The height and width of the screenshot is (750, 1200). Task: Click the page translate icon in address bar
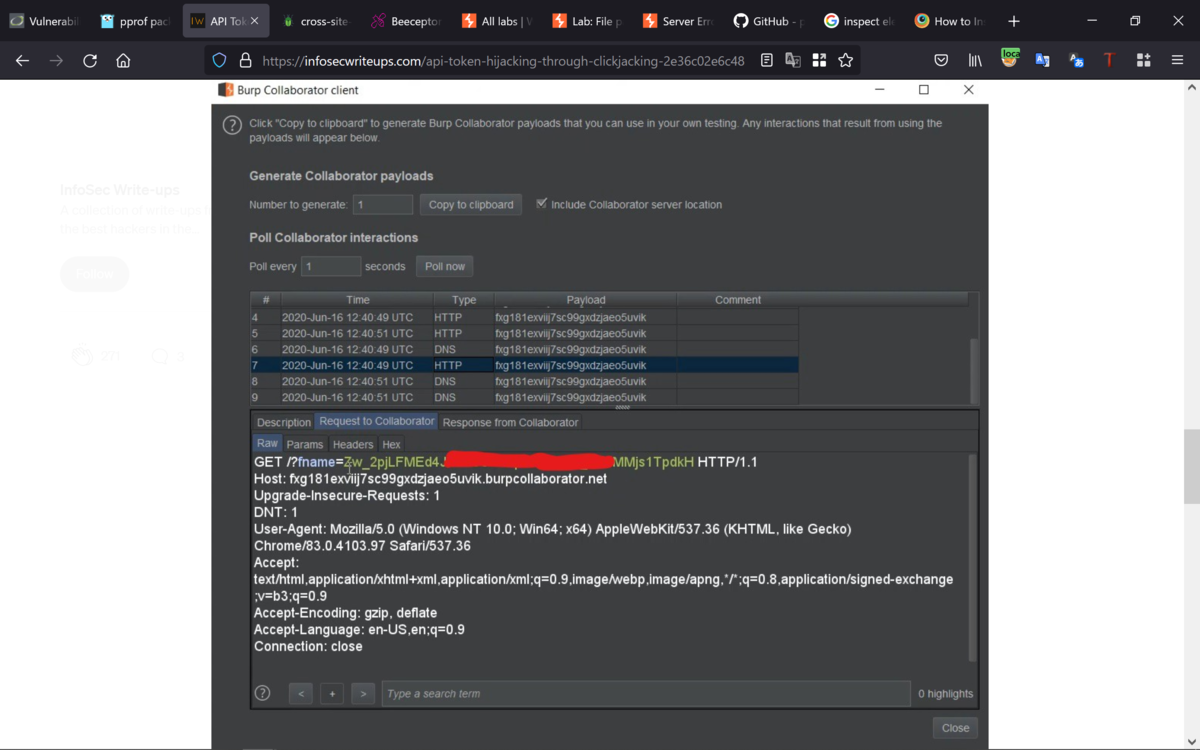tap(793, 60)
